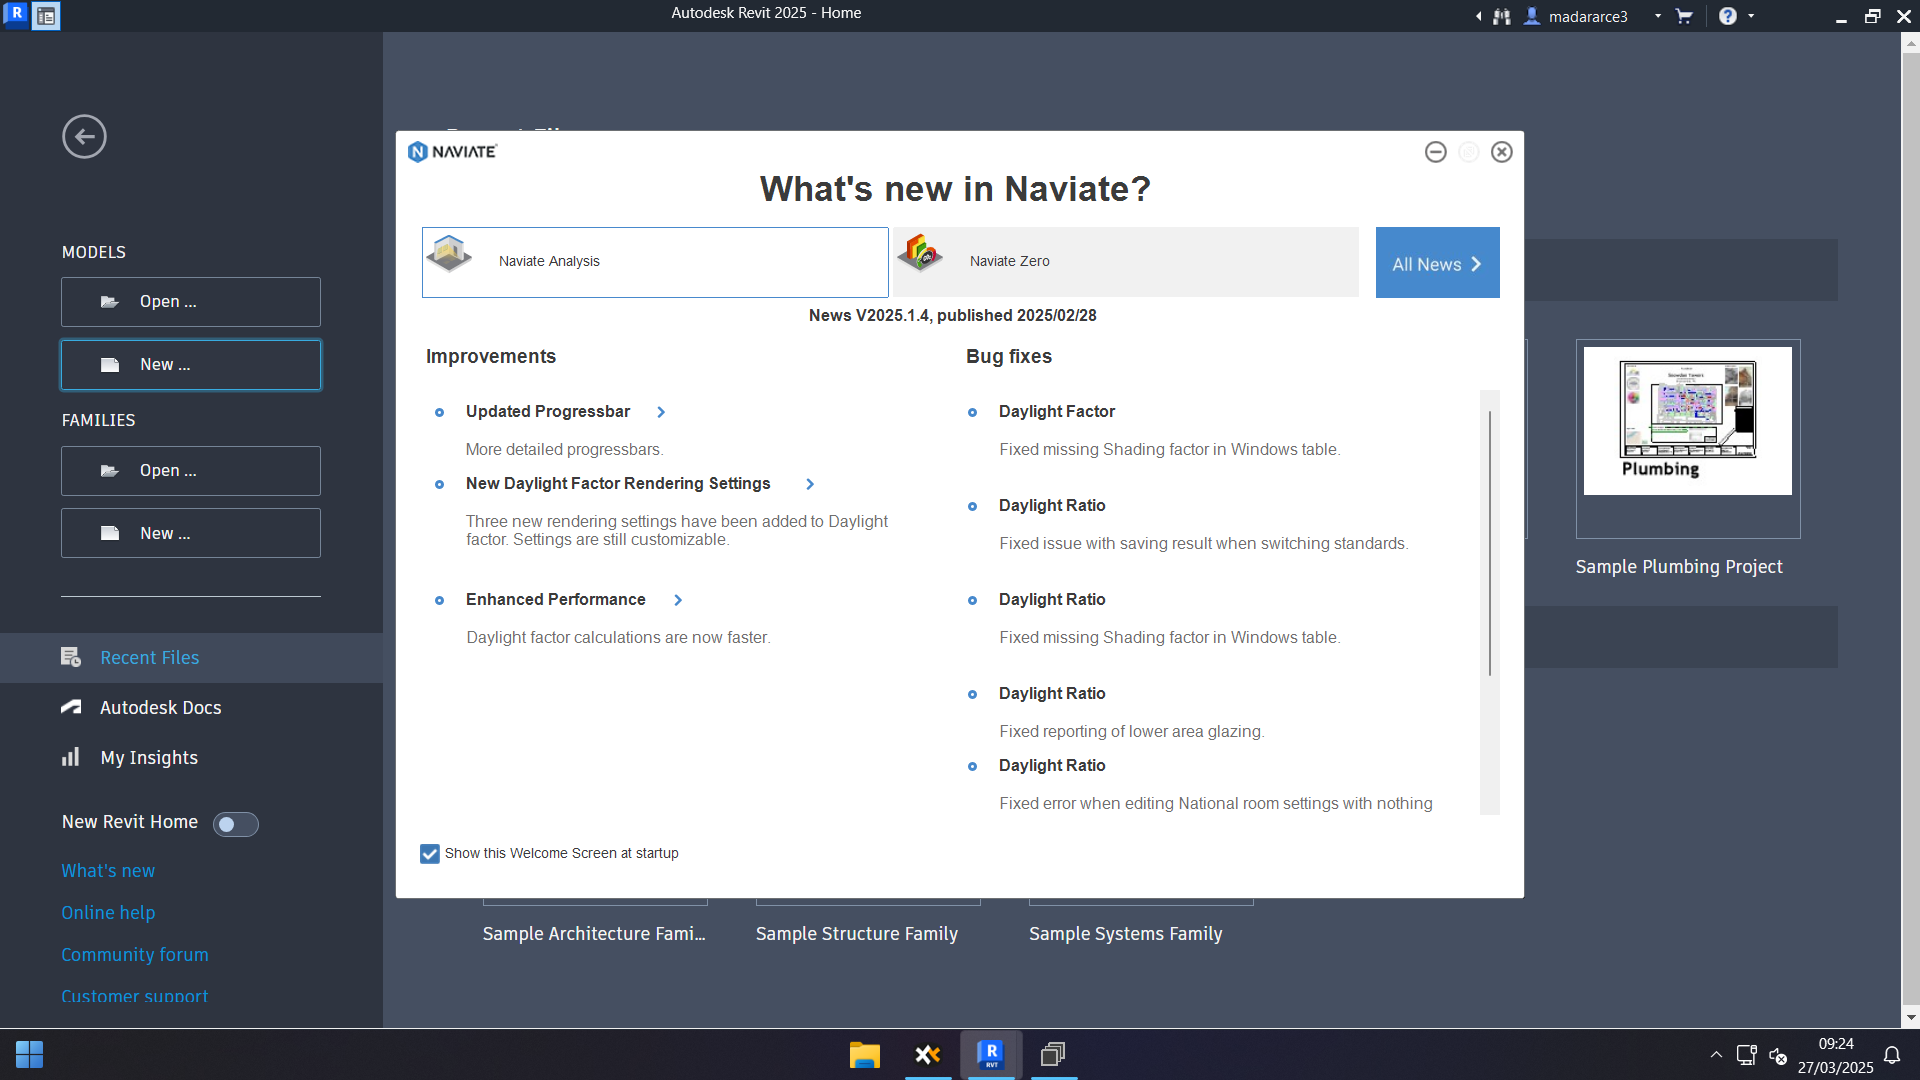The image size is (1920, 1080).
Task: Click the help question mark icon
Action: pos(1727,16)
